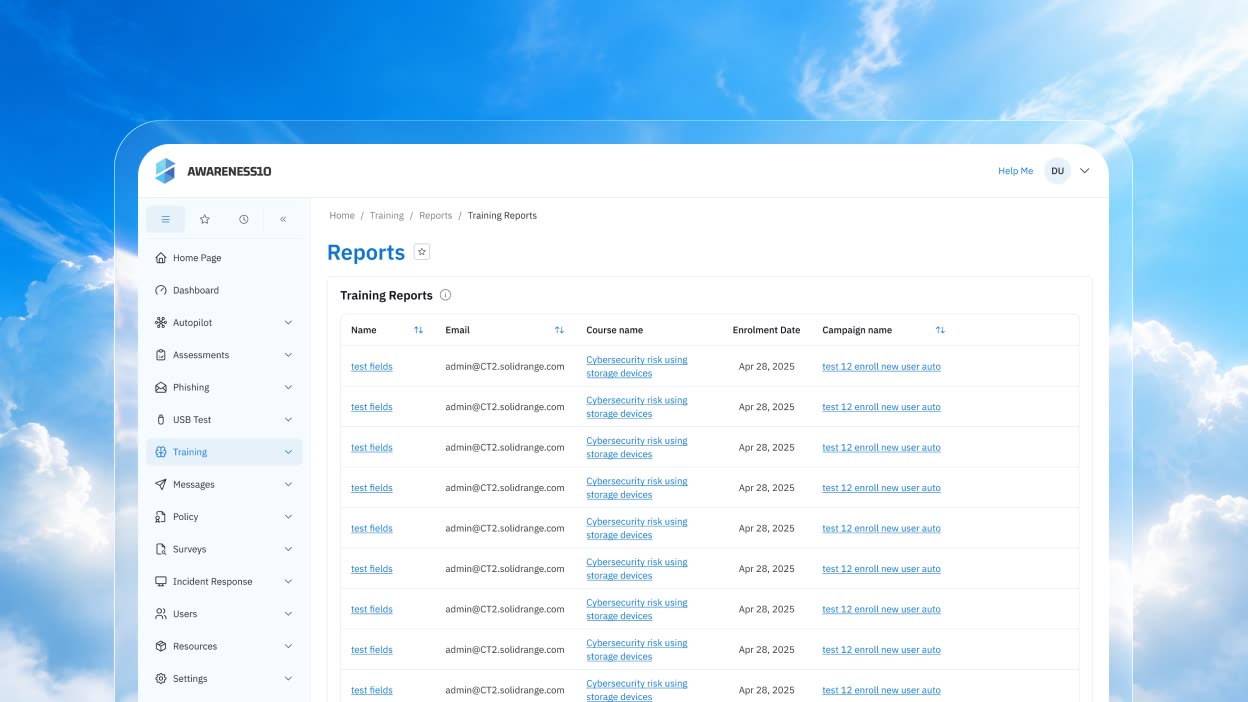
Task: Open first row's test fields name link
Action: pos(372,367)
